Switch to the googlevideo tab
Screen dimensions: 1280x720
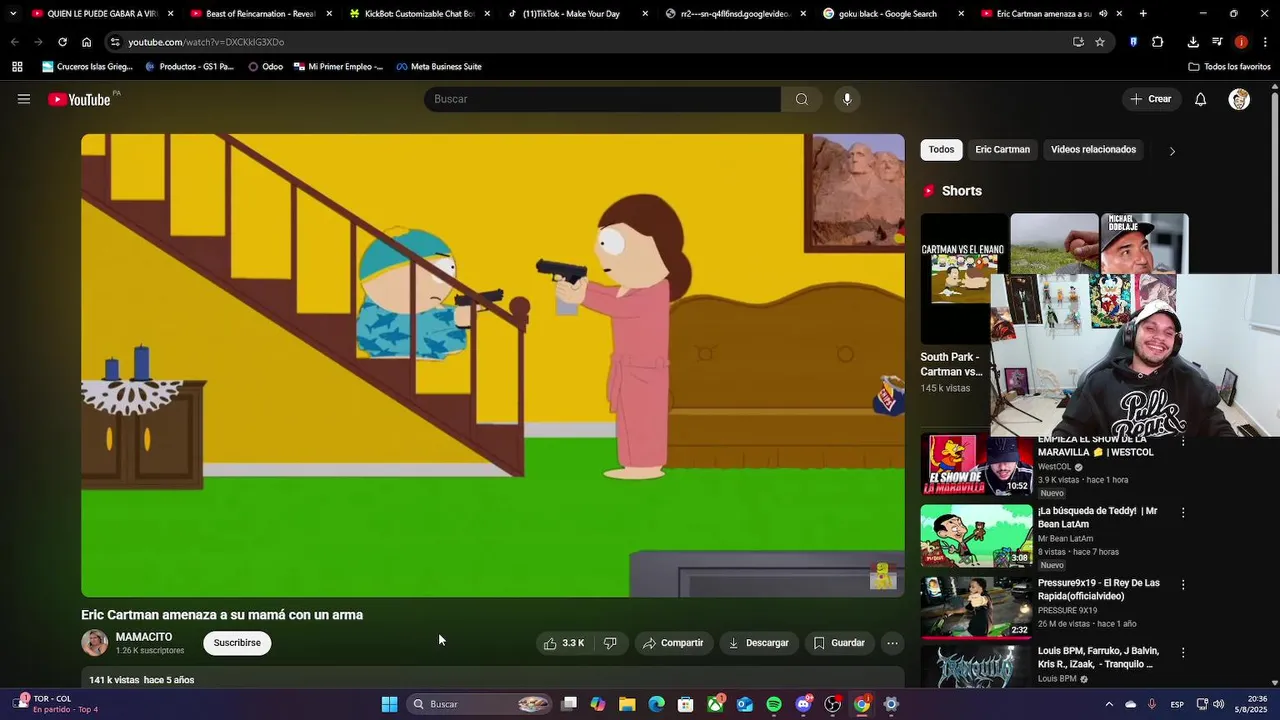(735, 14)
